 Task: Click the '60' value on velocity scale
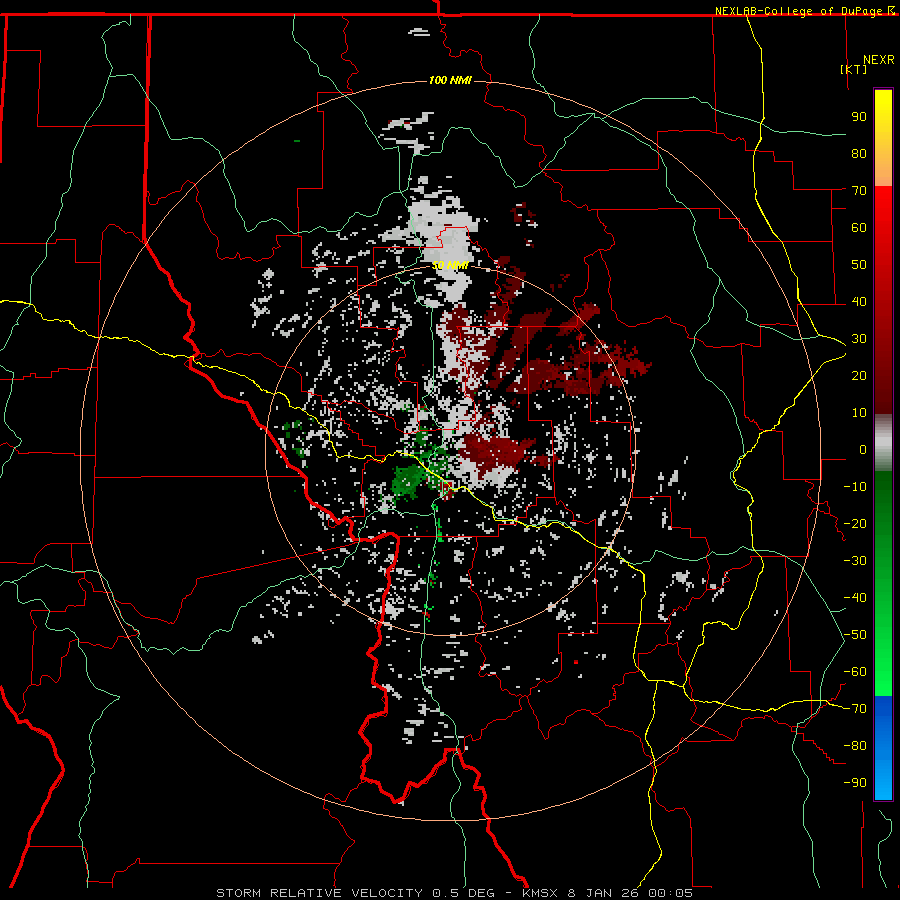pos(859,227)
